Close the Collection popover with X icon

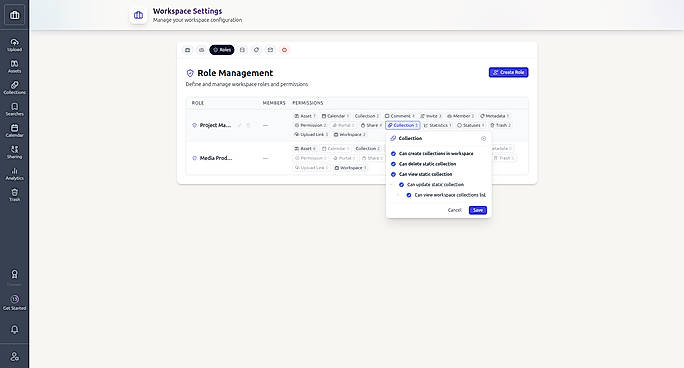click(483, 138)
